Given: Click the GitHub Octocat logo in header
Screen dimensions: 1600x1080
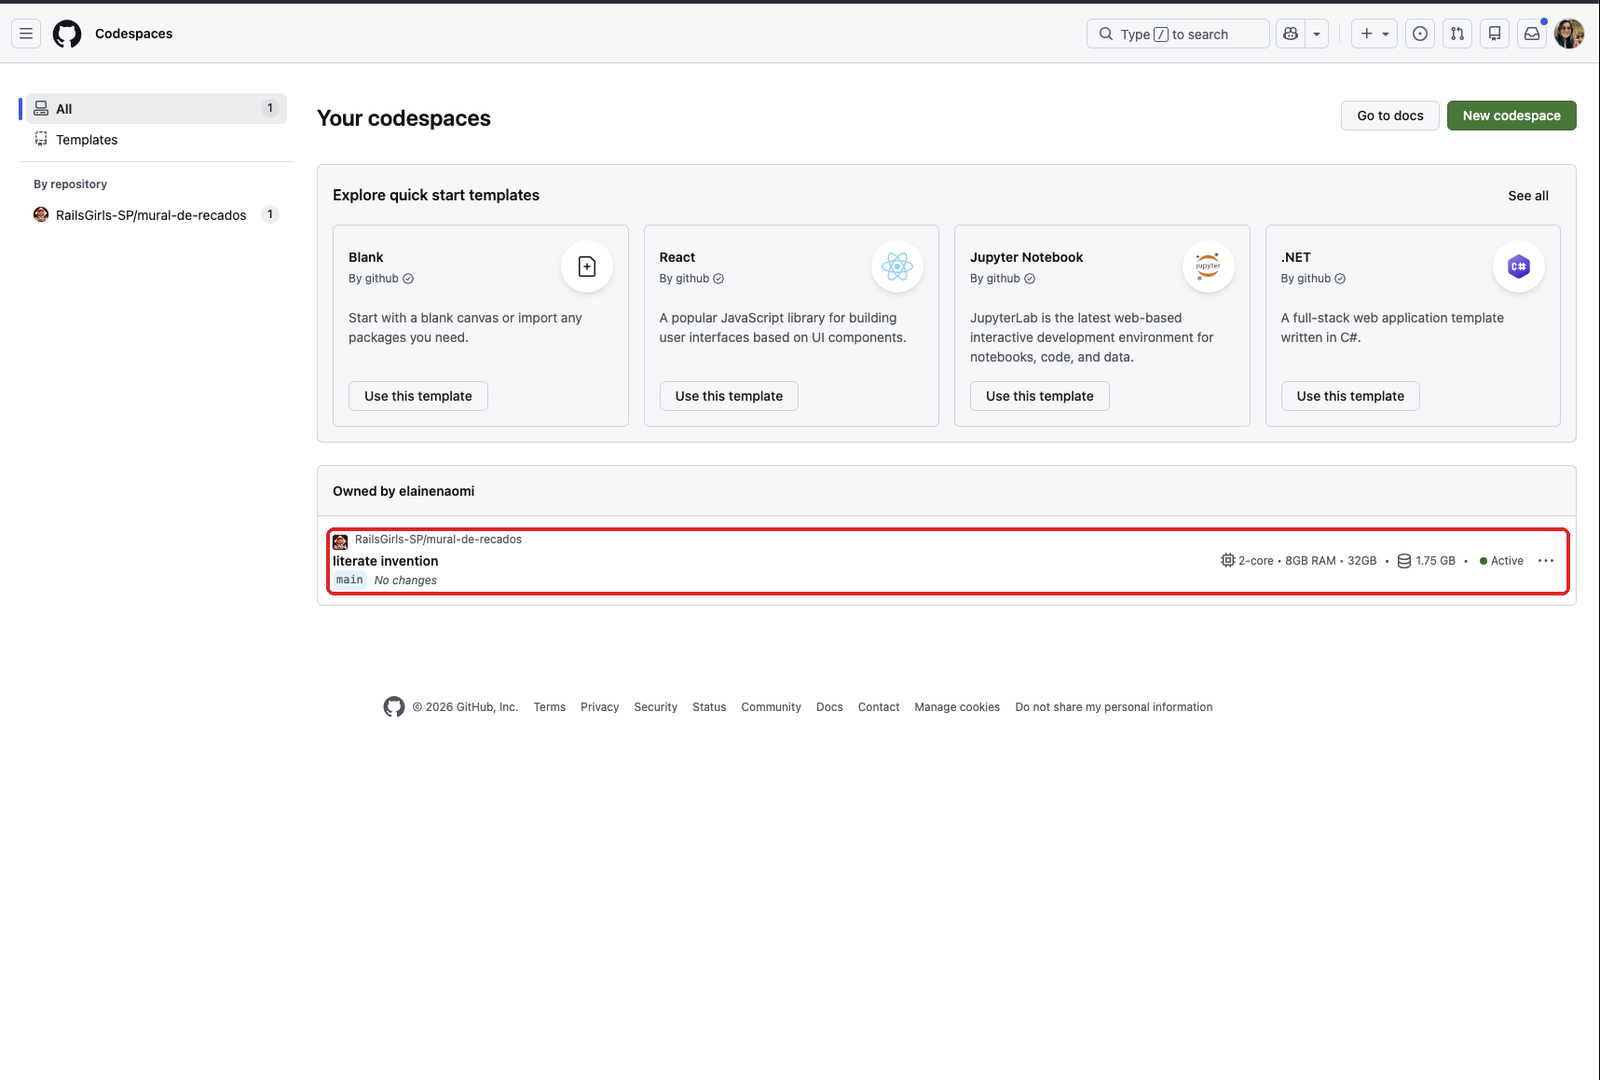Looking at the screenshot, I should pyautogui.click(x=67, y=34).
